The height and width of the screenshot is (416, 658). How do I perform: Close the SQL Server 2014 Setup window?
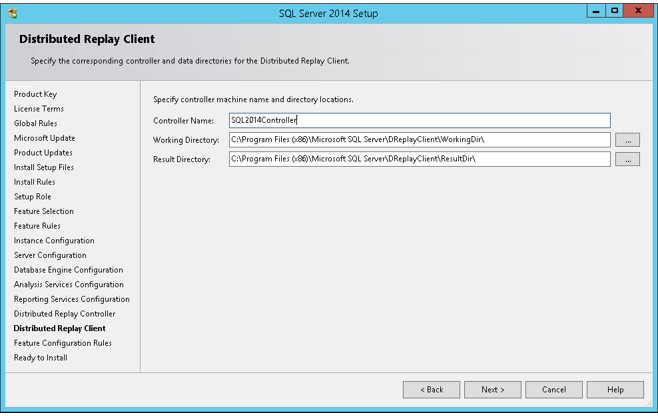tap(638, 11)
